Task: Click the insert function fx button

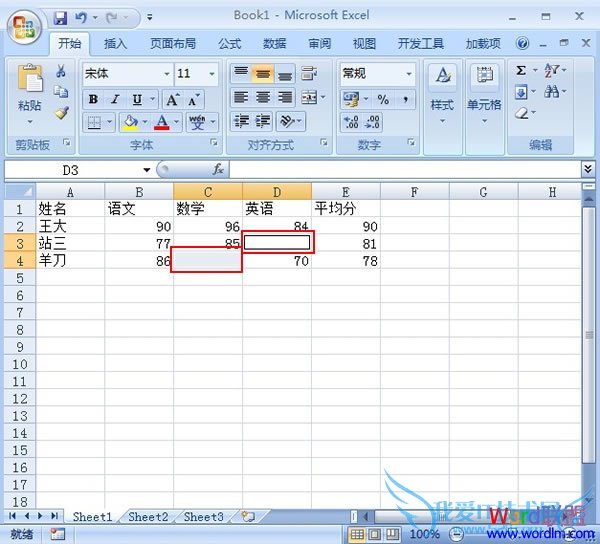Action: pyautogui.click(x=218, y=169)
